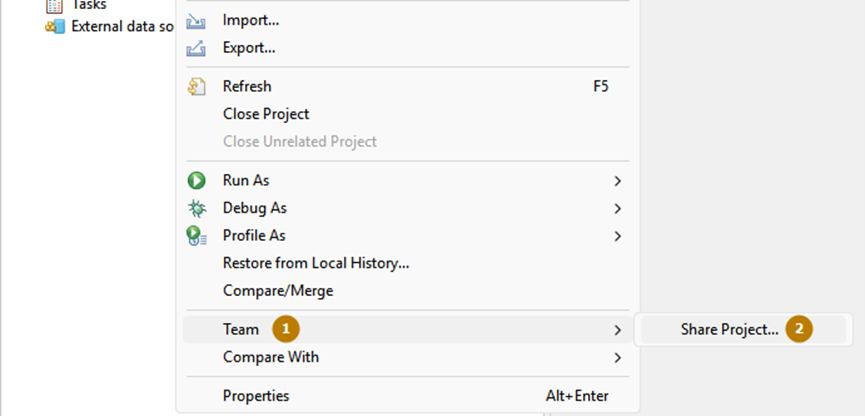Choose Share Project from Team submenu
The height and width of the screenshot is (416, 865).
coord(729,329)
